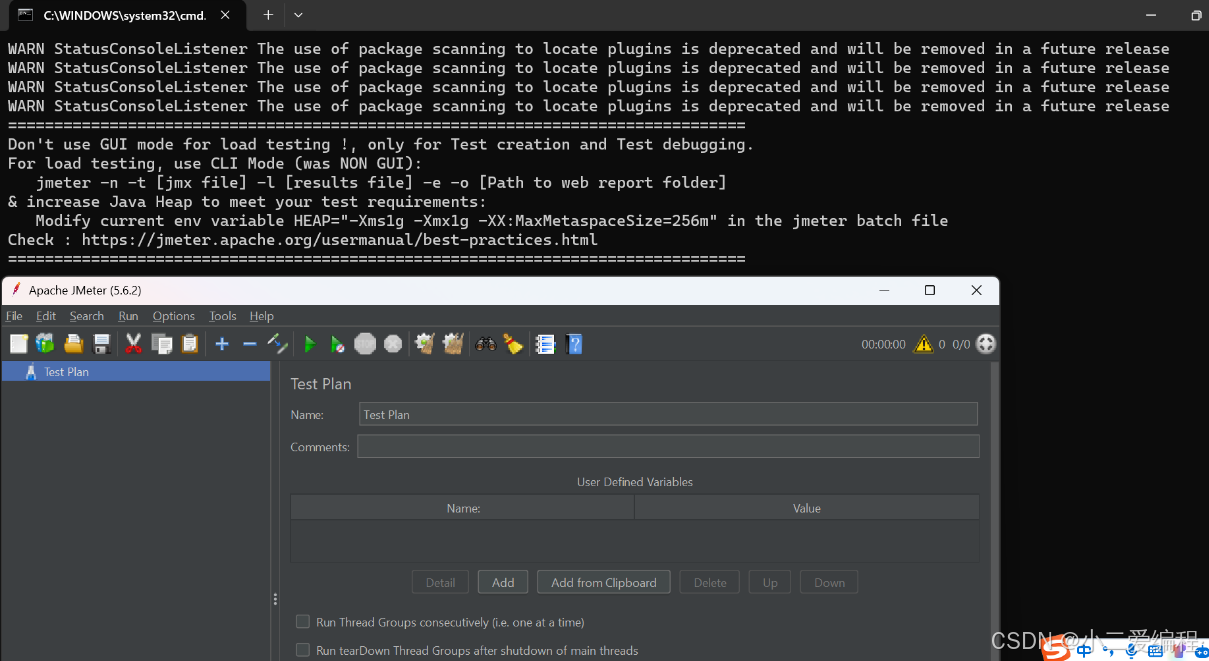The width and height of the screenshot is (1209, 661).
Task: Click the New test plan icon
Action: 18,344
